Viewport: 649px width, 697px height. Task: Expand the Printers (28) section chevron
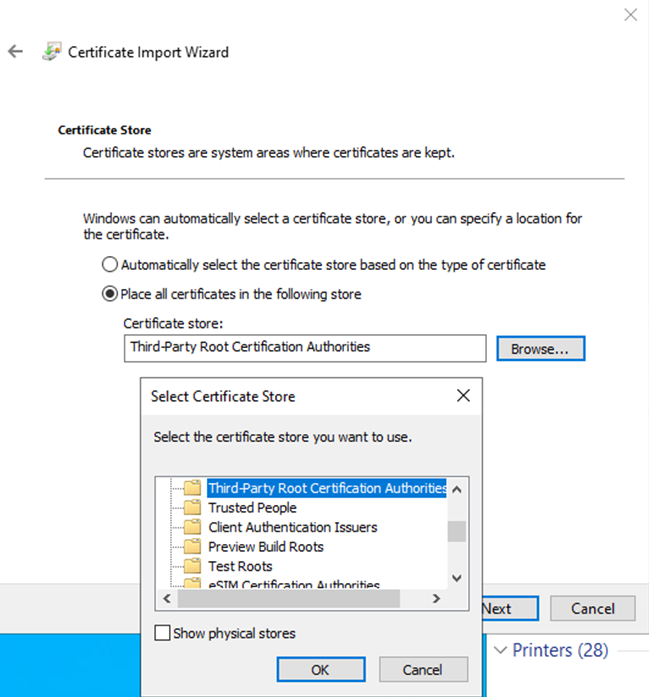501,650
